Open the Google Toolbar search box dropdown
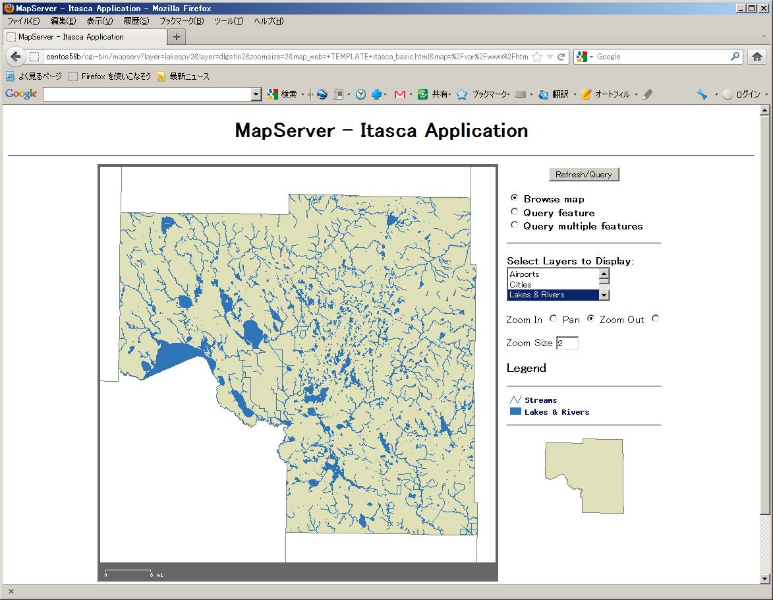 (x=256, y=95)
